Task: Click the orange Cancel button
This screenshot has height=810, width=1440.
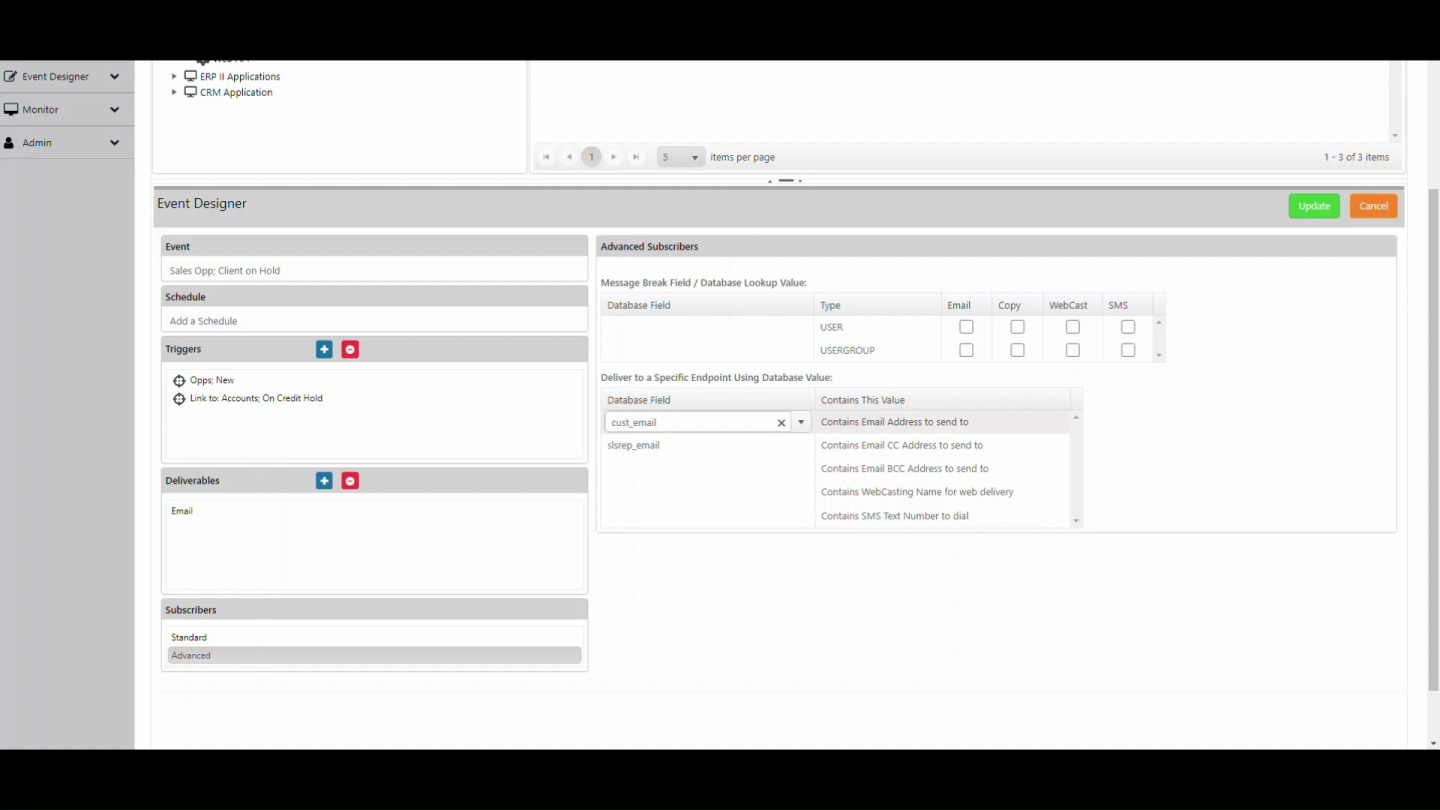Action: 1373,206
